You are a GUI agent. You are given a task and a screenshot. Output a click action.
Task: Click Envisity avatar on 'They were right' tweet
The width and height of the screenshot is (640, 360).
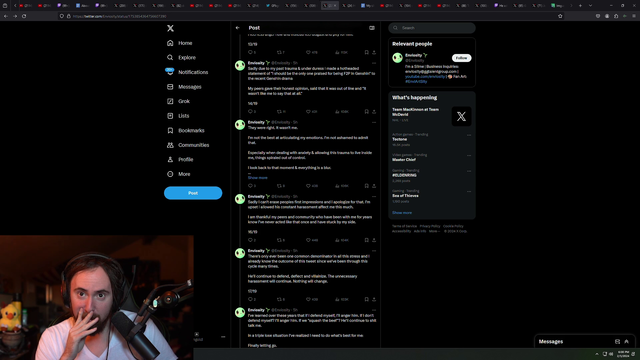coord(240,124)
